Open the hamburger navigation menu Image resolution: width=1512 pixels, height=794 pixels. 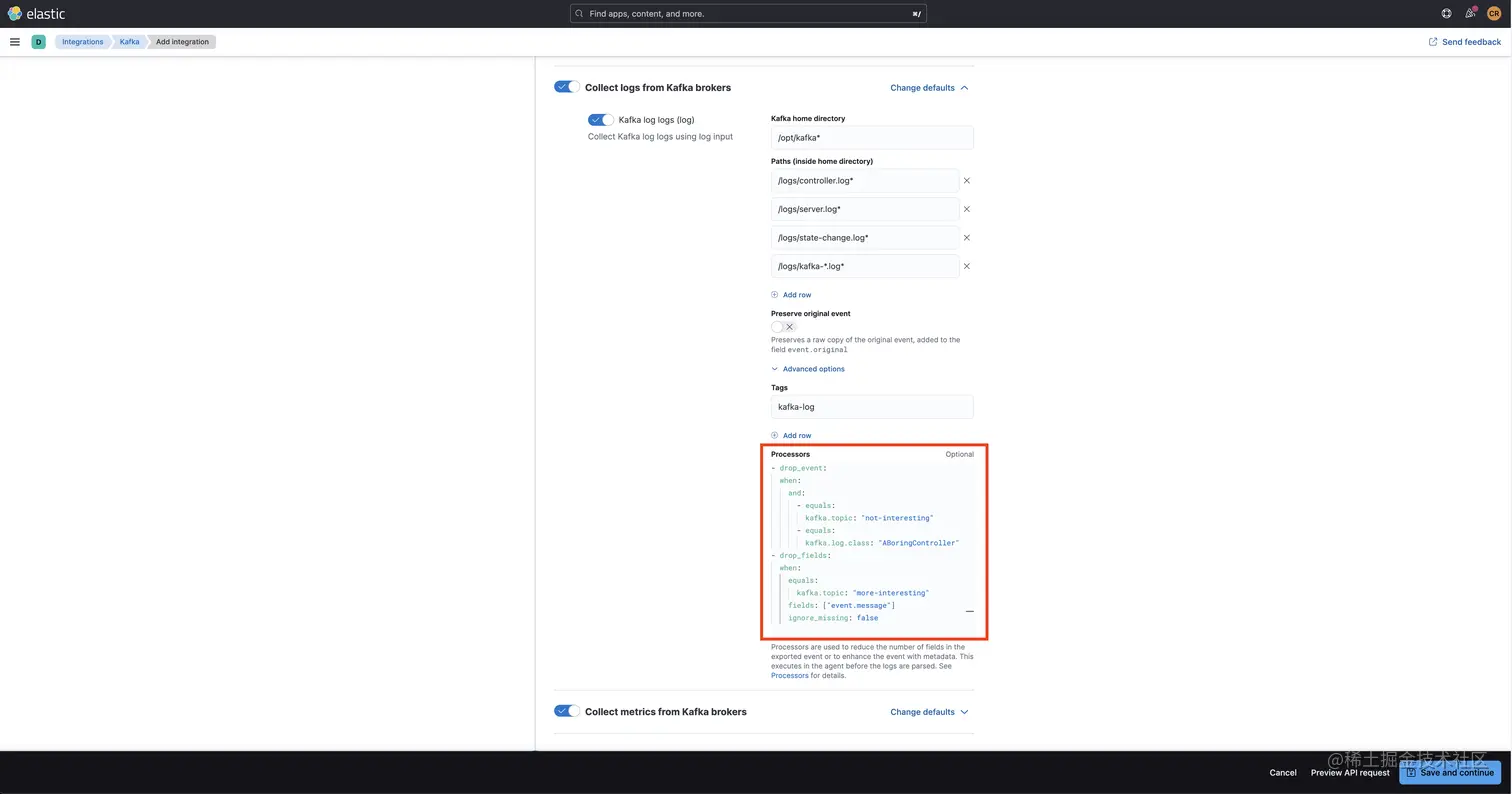coord(15,42)
